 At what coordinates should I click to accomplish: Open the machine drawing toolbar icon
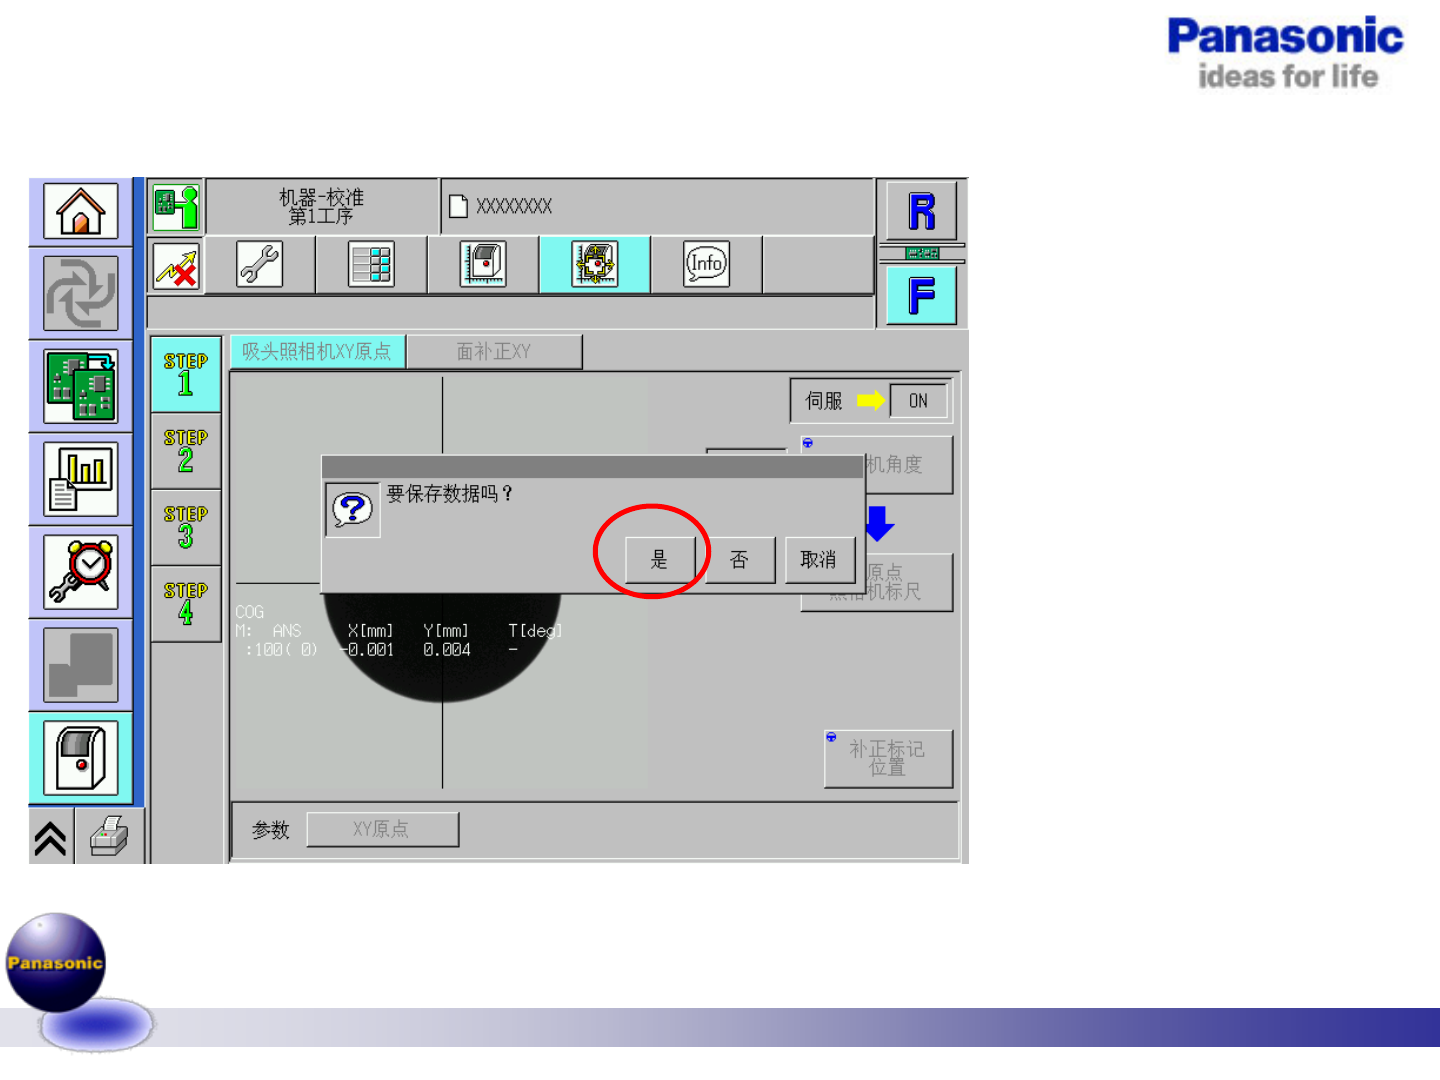click(483, 265)
